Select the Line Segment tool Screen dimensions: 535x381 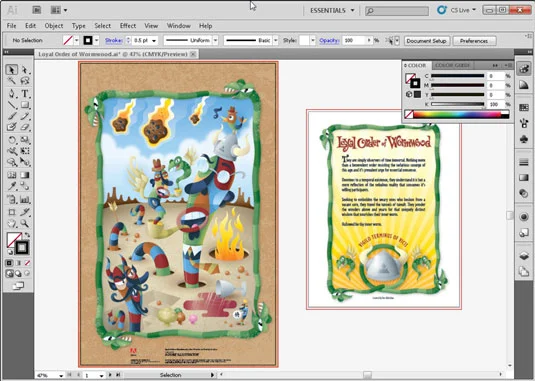pos(12,105)
